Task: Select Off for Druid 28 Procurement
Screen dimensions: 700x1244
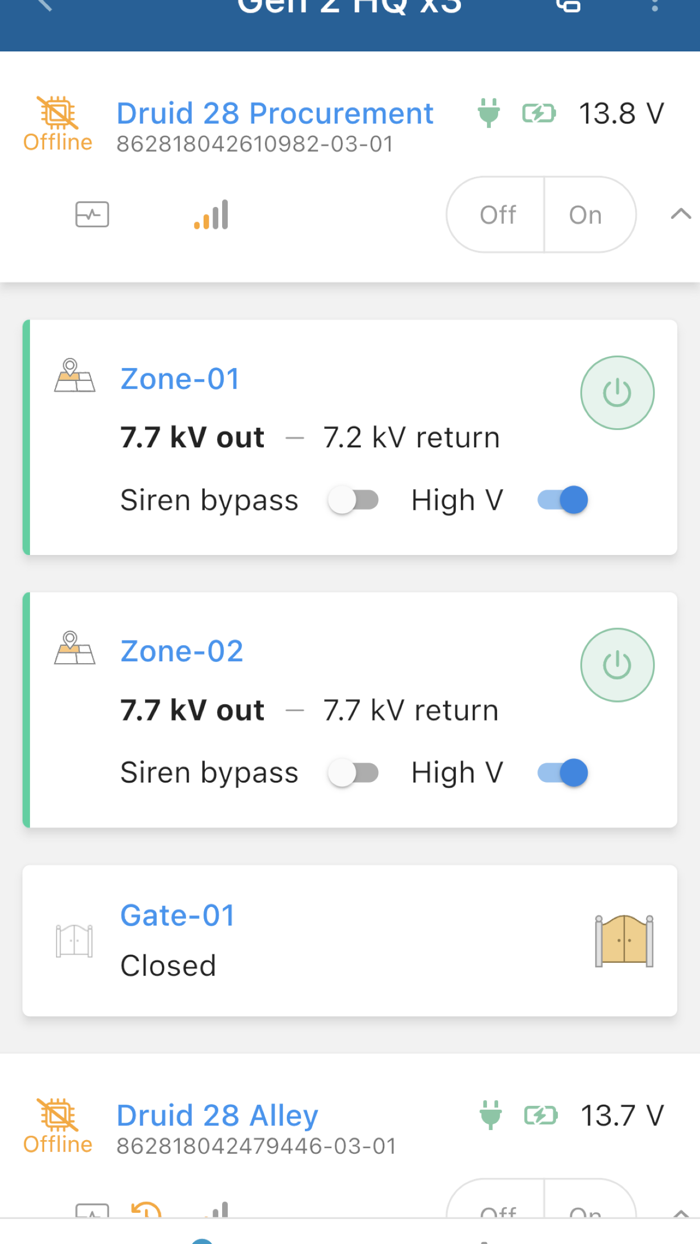Action: coord(496,214)
